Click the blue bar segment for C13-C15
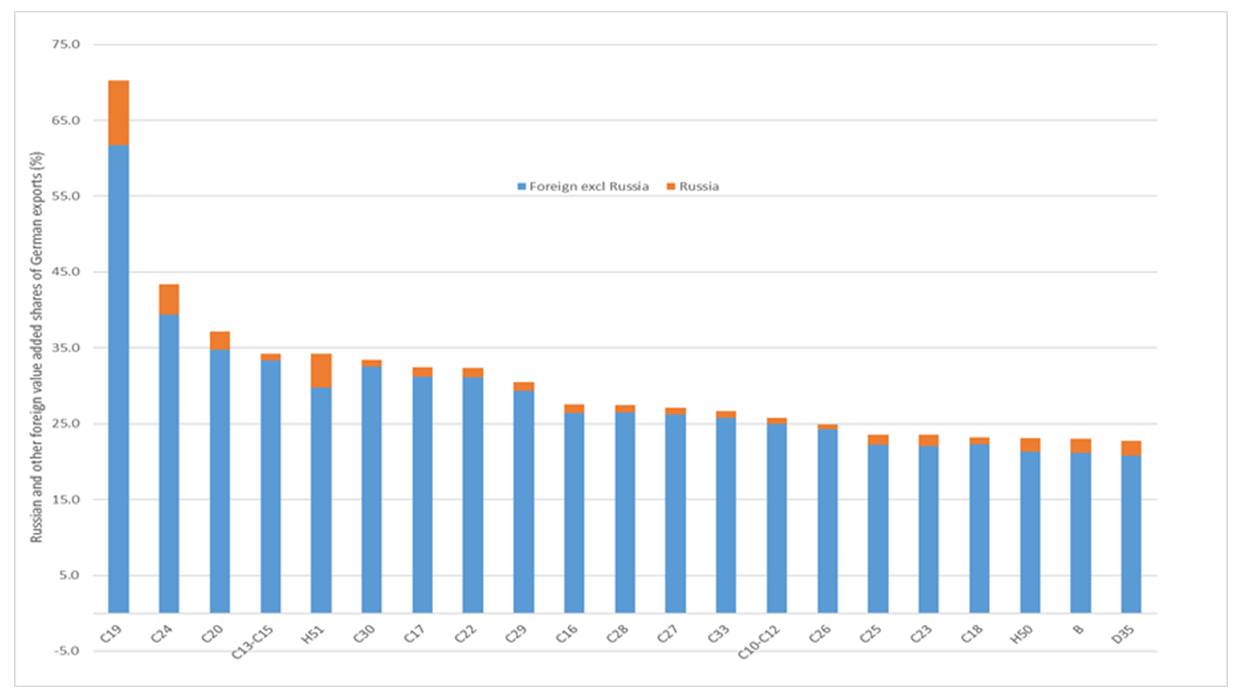The image size is (1245, 694). point(270,487)
